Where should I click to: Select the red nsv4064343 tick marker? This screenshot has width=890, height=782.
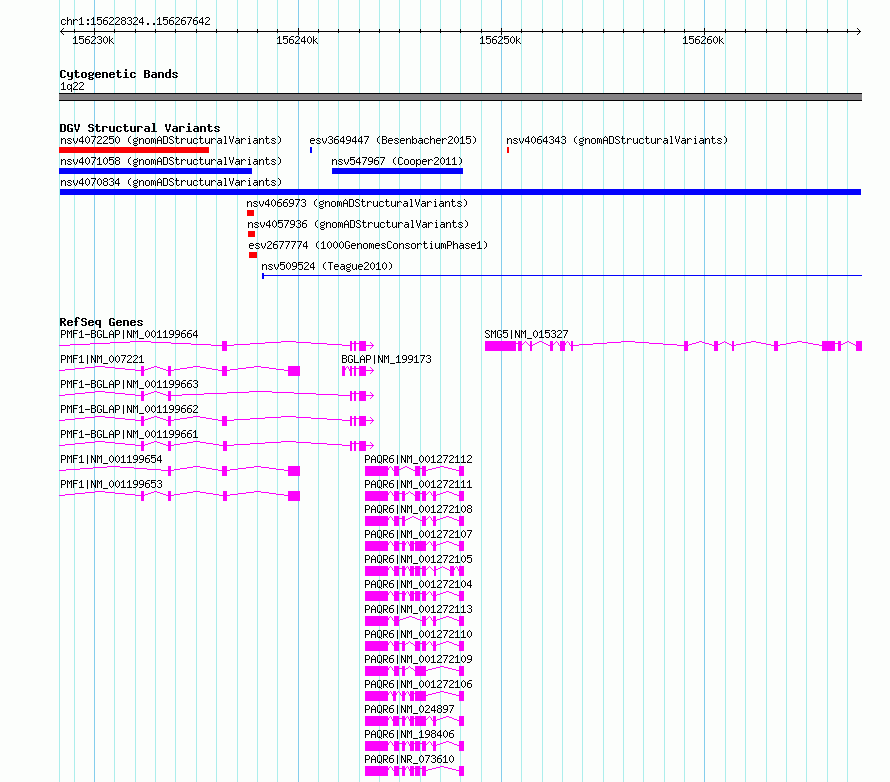[508, 150]
